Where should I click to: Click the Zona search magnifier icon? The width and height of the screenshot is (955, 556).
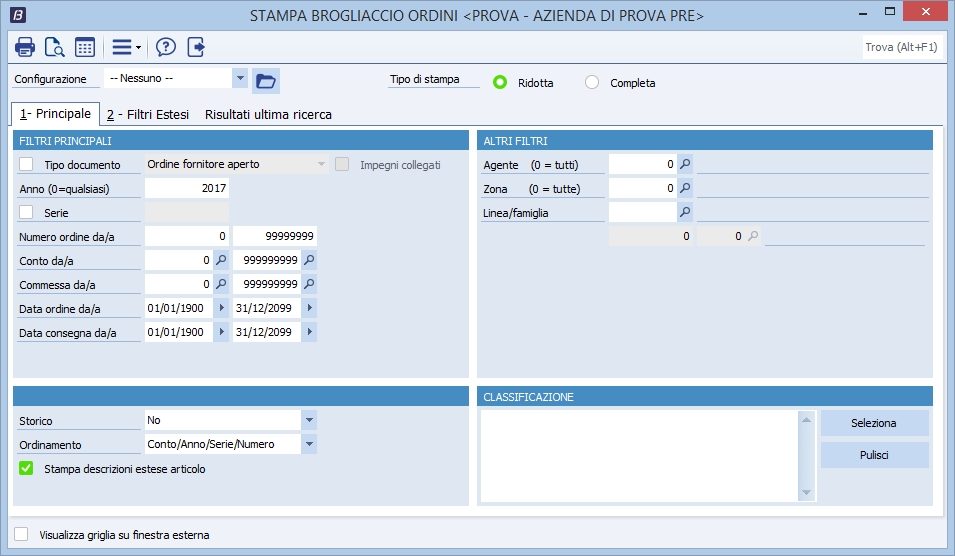click(685, 188)
